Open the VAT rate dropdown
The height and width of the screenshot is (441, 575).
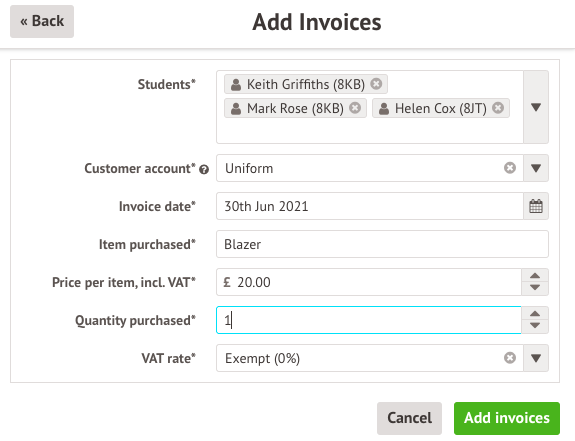coord(536,358)
